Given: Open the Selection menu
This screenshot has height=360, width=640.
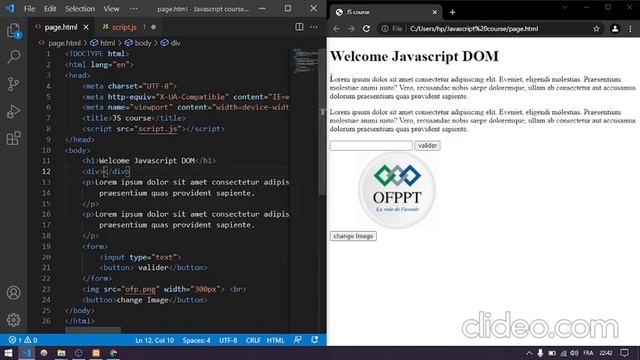Looking at the screenshot, I should 80,9.
